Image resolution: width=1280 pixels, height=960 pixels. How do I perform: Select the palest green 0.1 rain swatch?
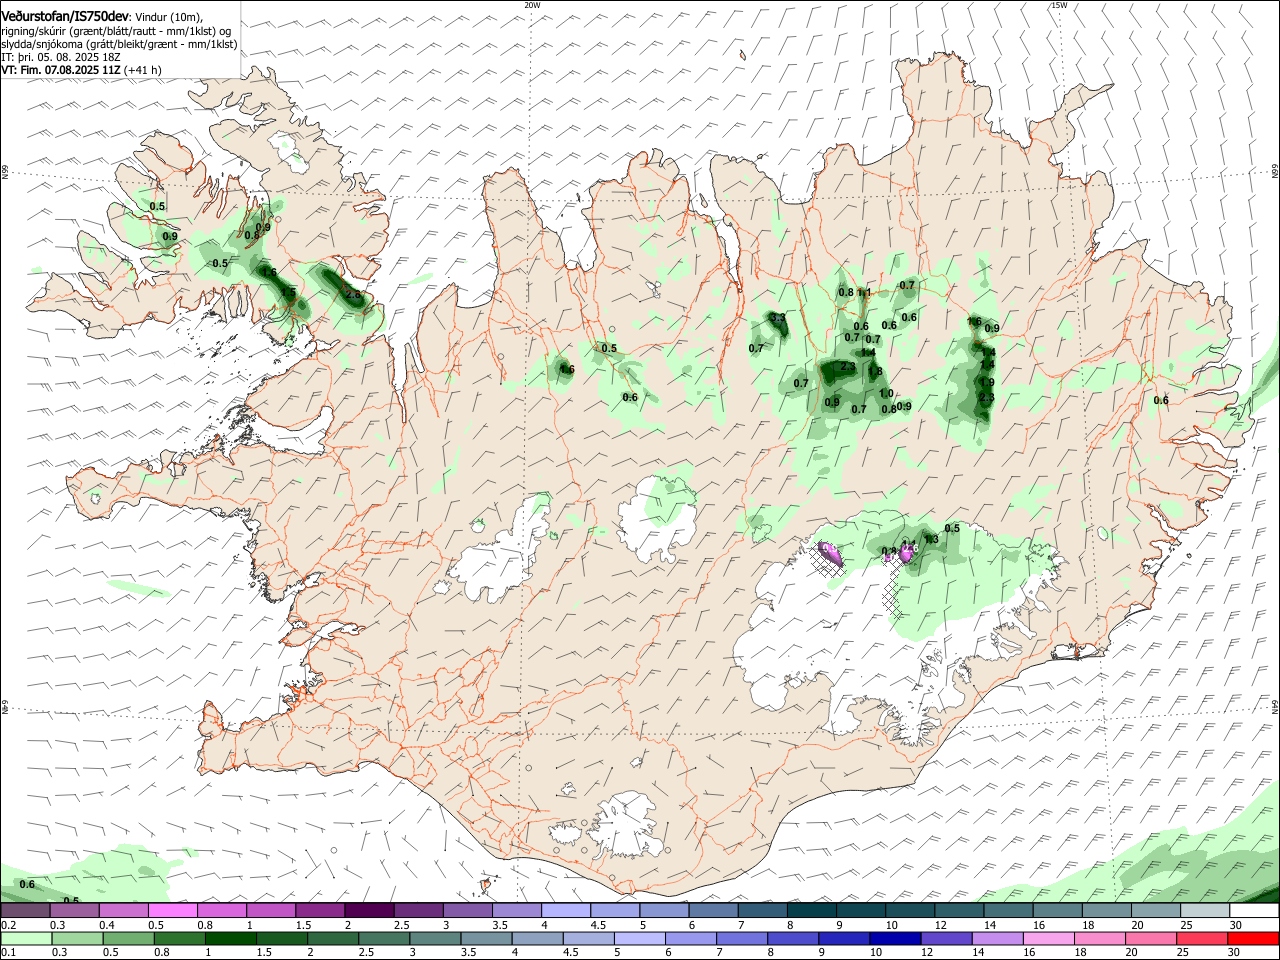pos(26,938)
